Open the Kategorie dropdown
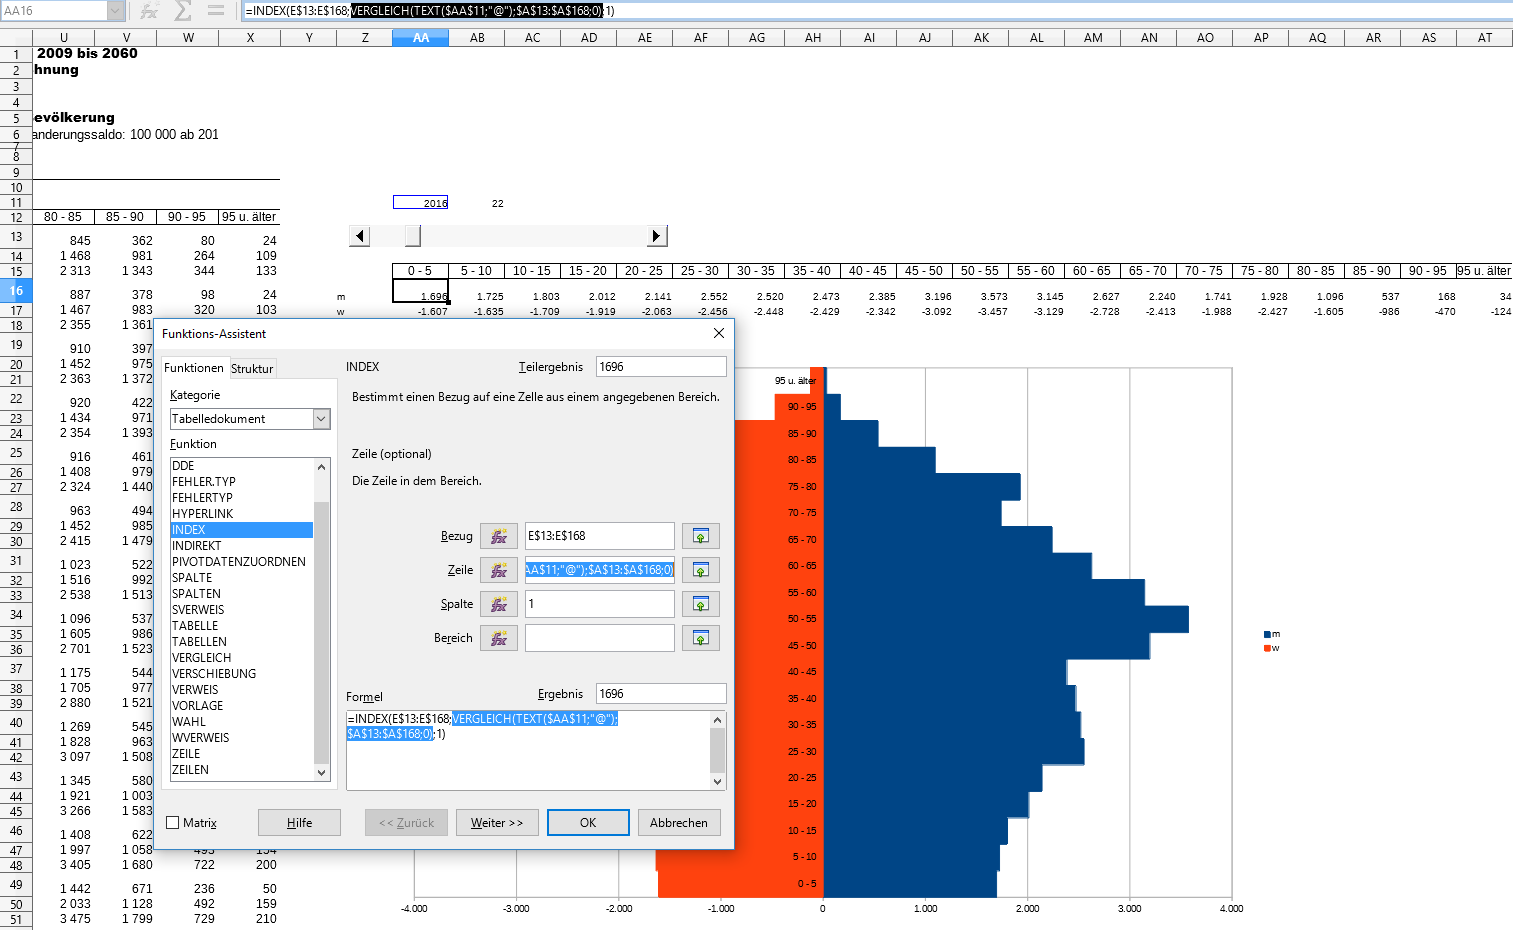Image resolution: width=1513 pixels, height=930 pixels. 321,419
